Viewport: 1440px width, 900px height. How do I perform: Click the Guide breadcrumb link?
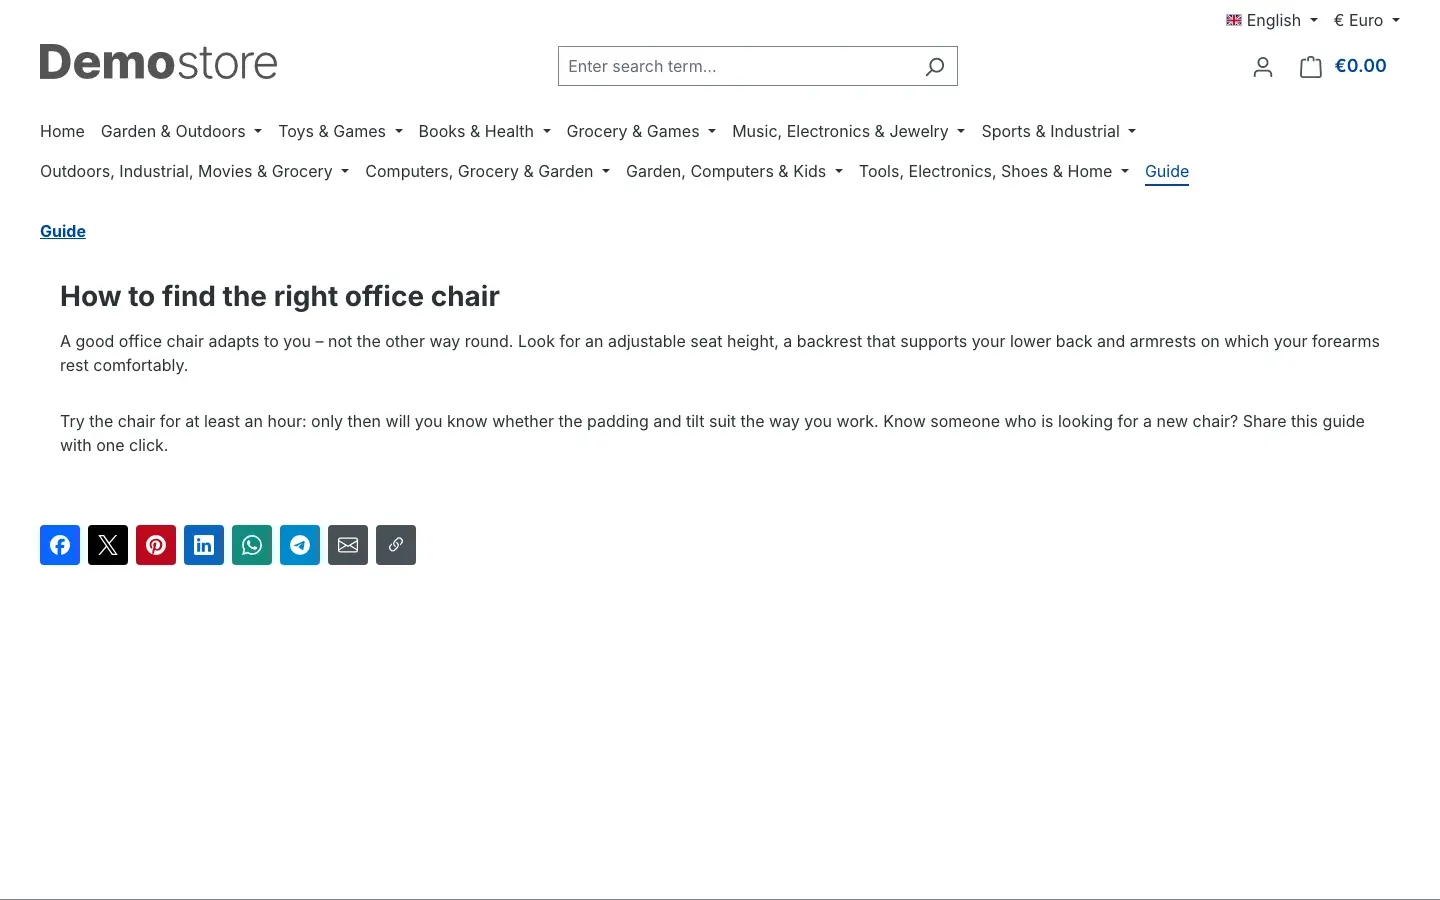63,231
